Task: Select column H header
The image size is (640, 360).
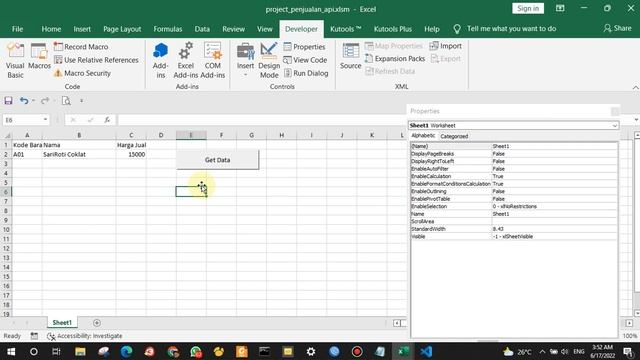Action: point(281,135)
